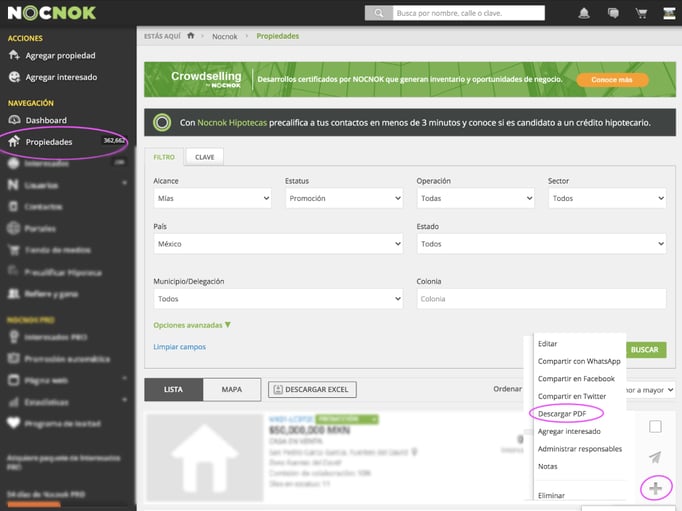Click Limpiar campos link
Screen dimensions: 682x511
pyautogui.click(x=179, y=347)
